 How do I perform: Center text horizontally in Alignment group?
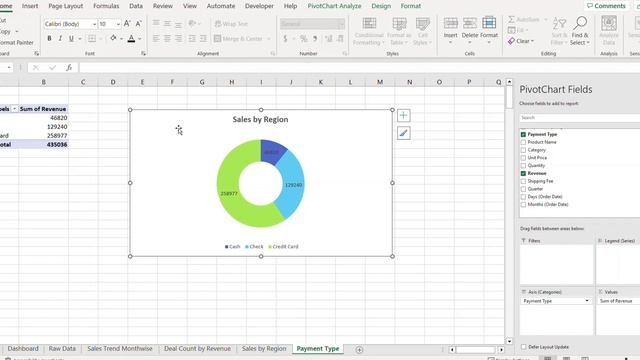pyautogui.click(x=167, y=38)
